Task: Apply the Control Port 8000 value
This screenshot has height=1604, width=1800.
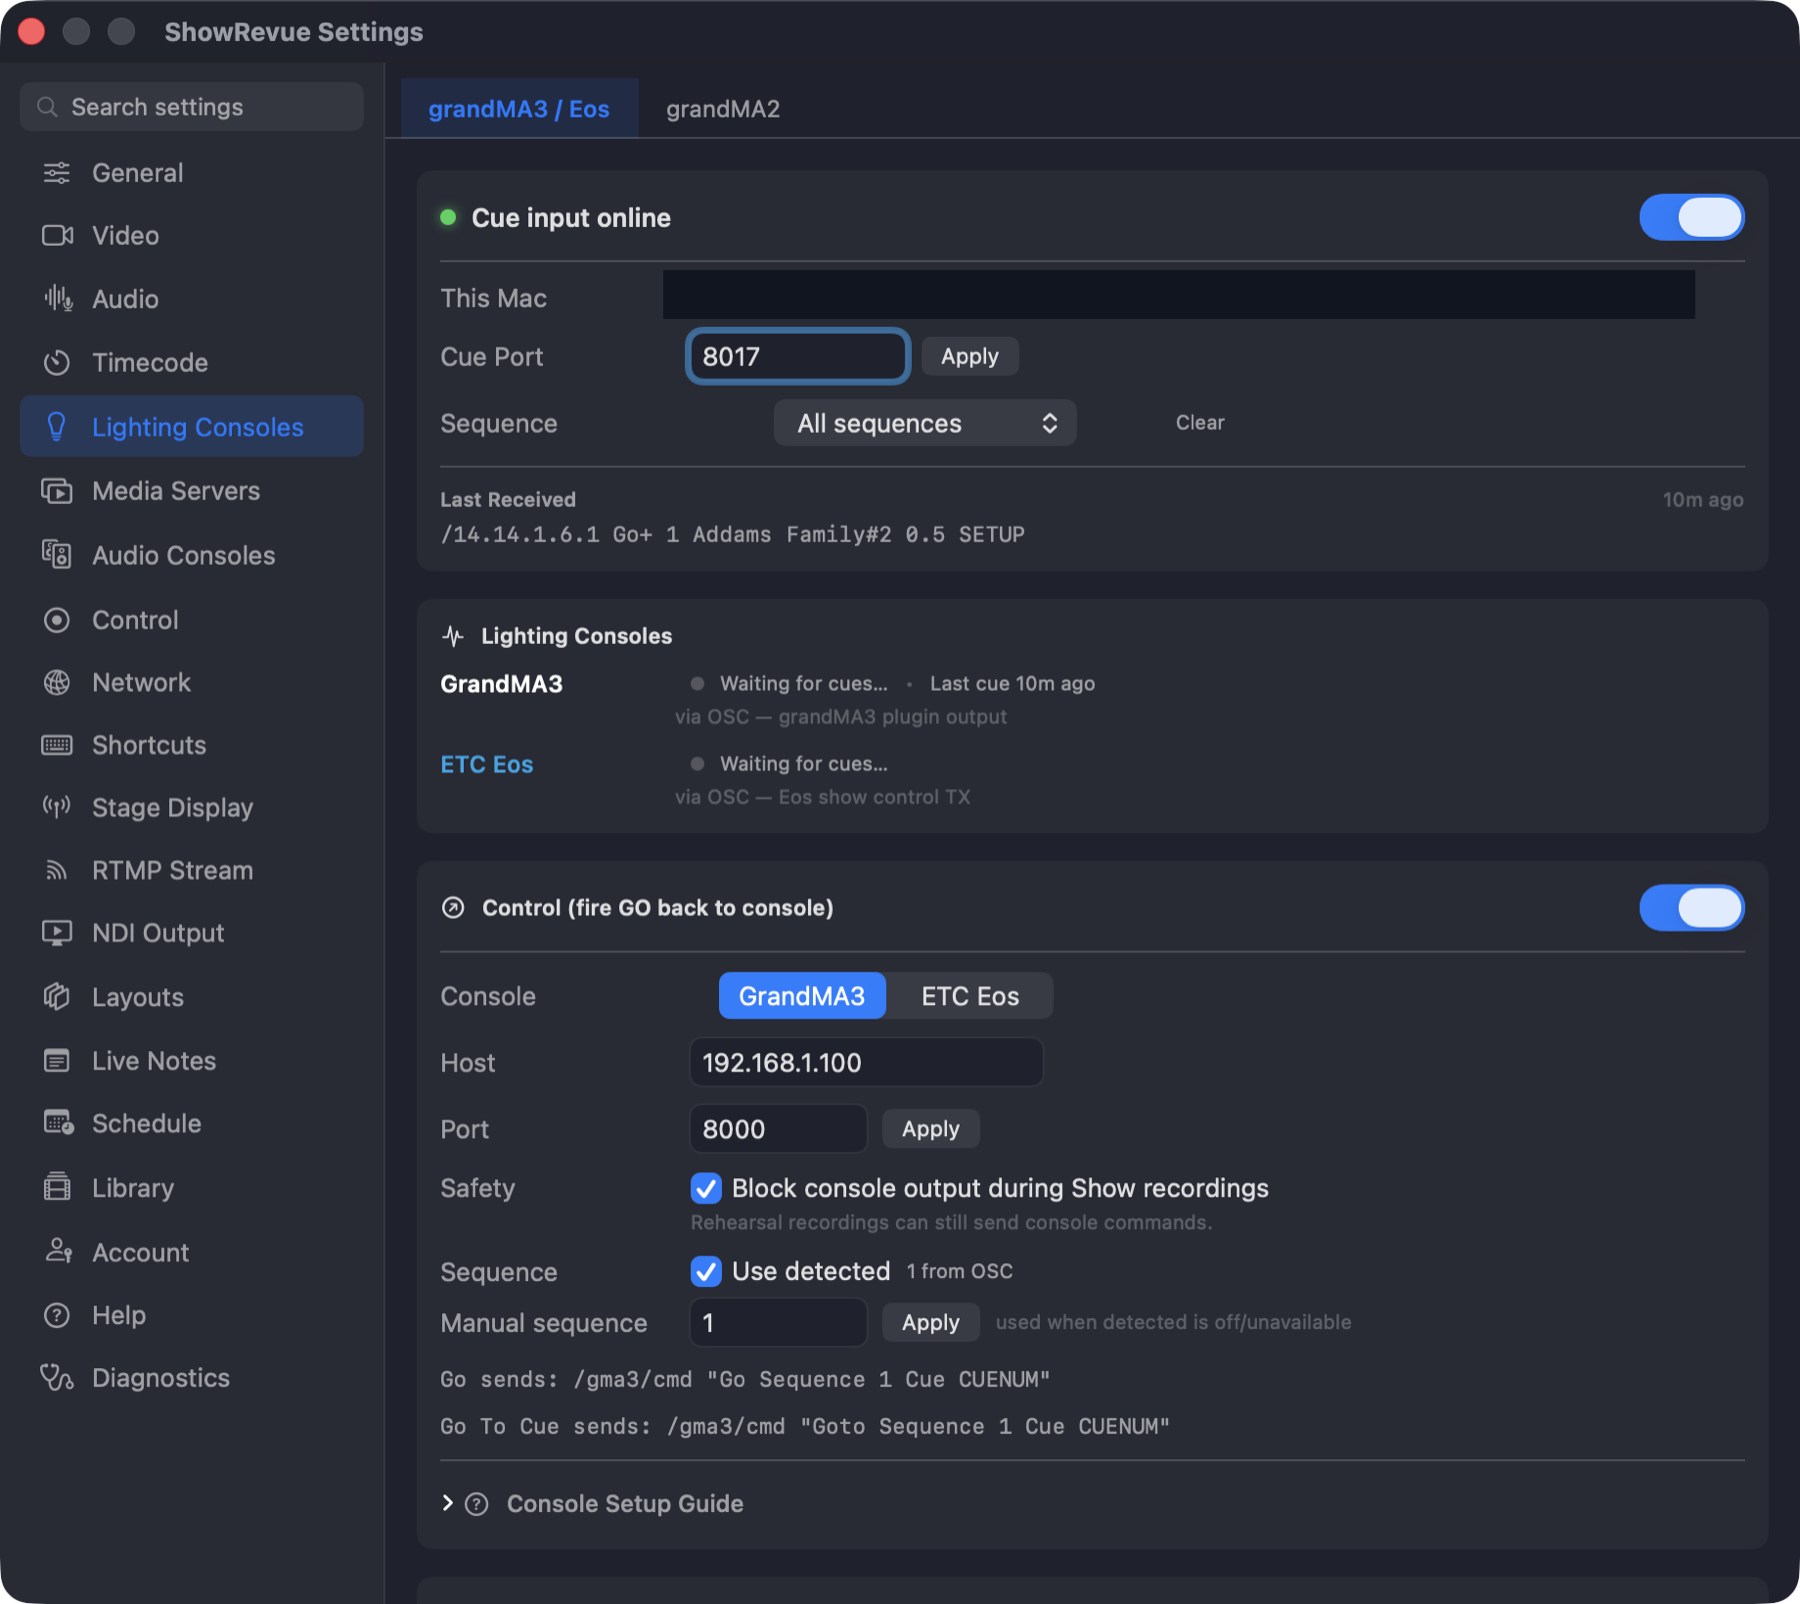Action: (931, 1129)
